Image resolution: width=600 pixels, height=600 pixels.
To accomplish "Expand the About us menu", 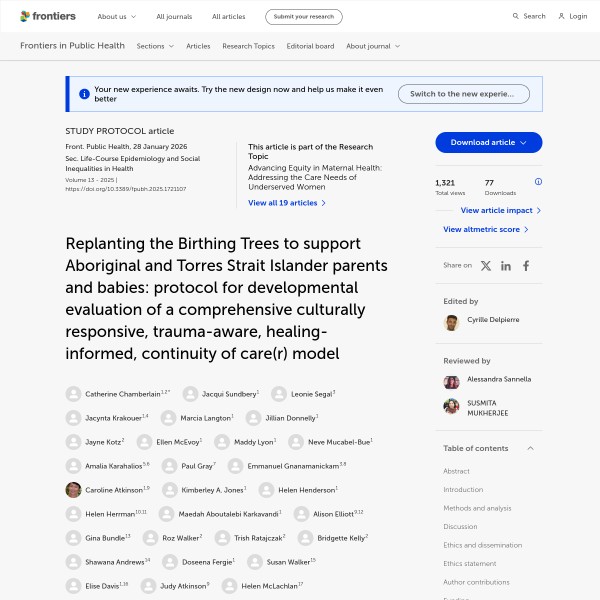I will (x=116, y=17).
